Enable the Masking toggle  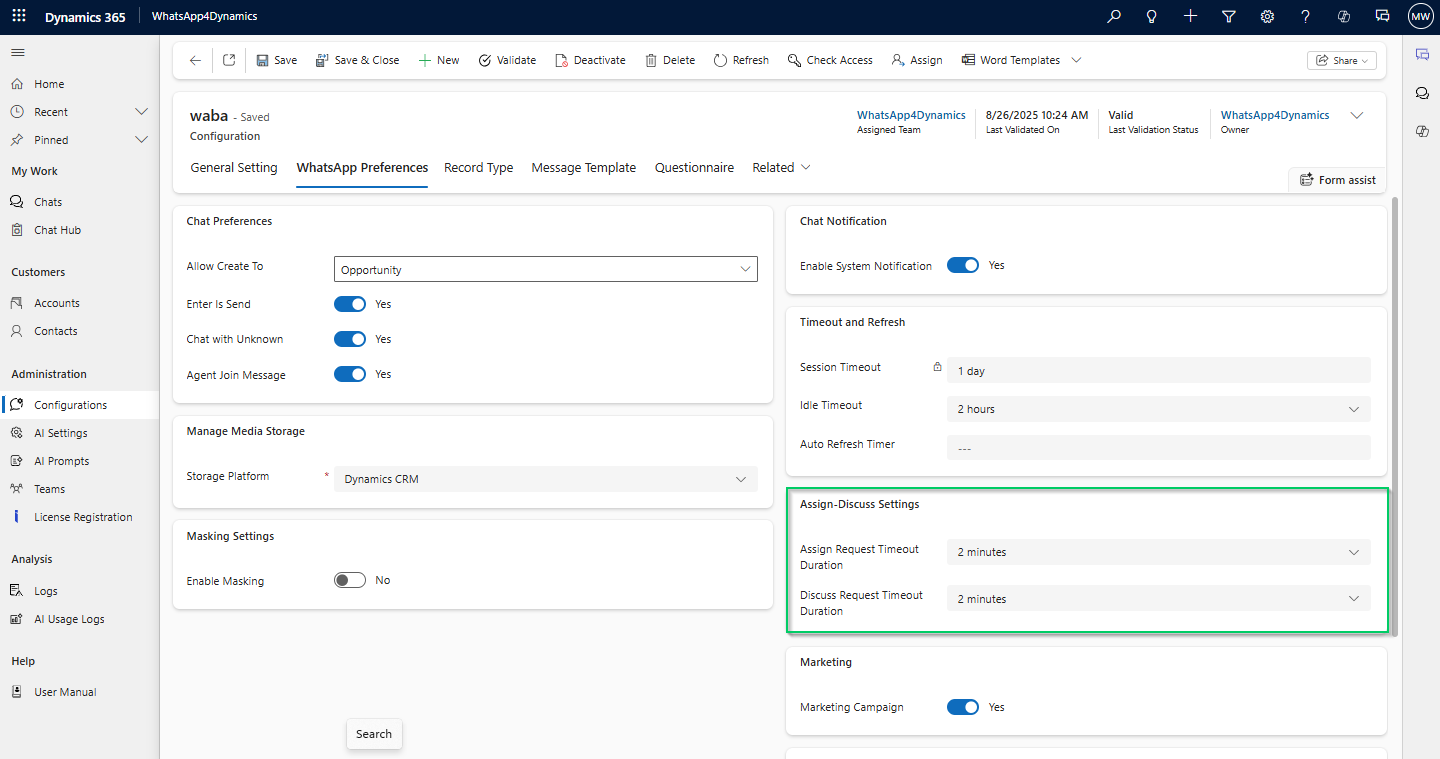[350, 580]
